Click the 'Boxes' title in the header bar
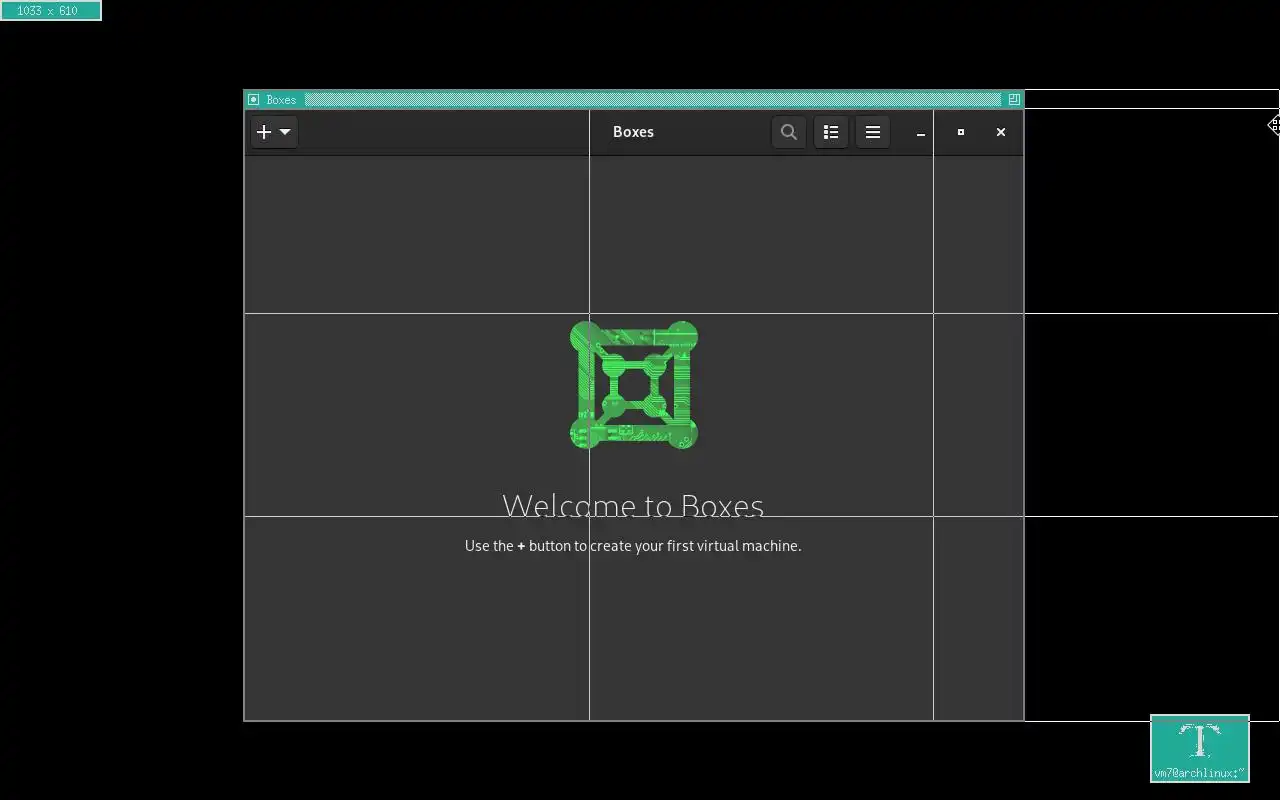Screen dimensions: 1280x800 pyautogui.click(x=633, y=132)
